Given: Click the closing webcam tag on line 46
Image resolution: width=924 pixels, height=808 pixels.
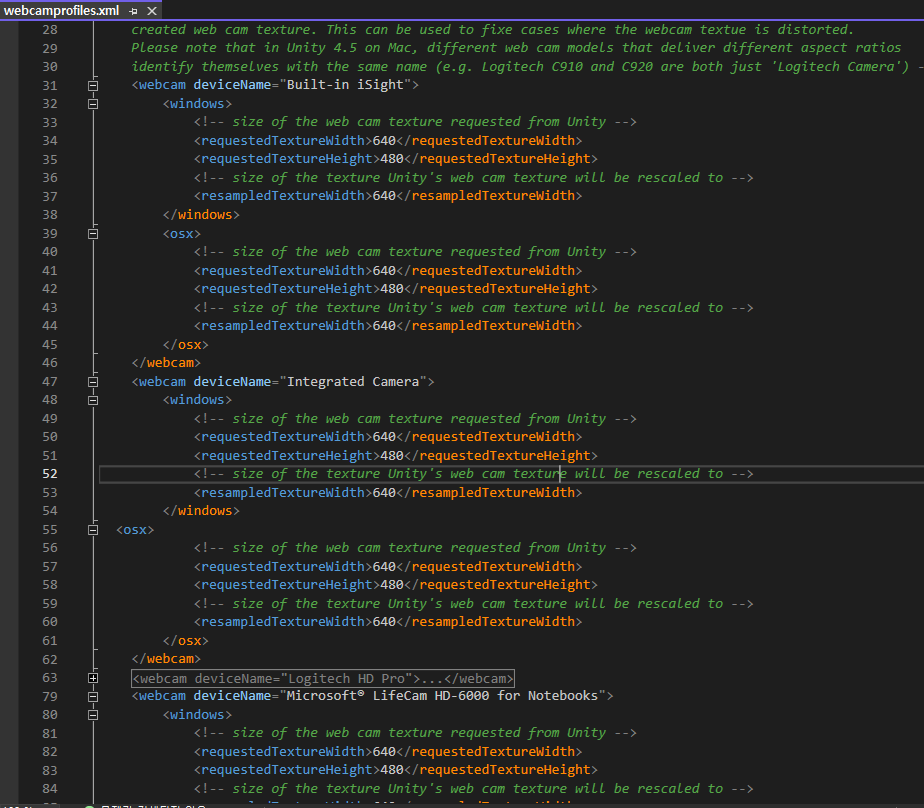Looking at the screenshot, I should coord(166,363).
